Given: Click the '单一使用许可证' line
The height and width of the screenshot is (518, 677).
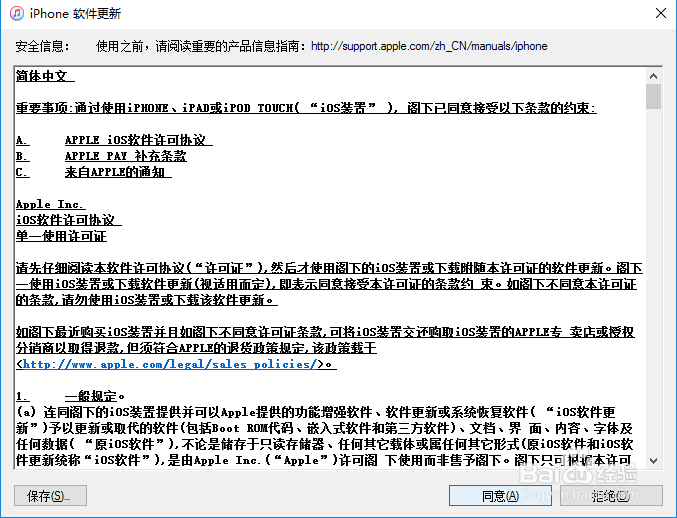Looking at the screenshot, I should pos(61,236).
